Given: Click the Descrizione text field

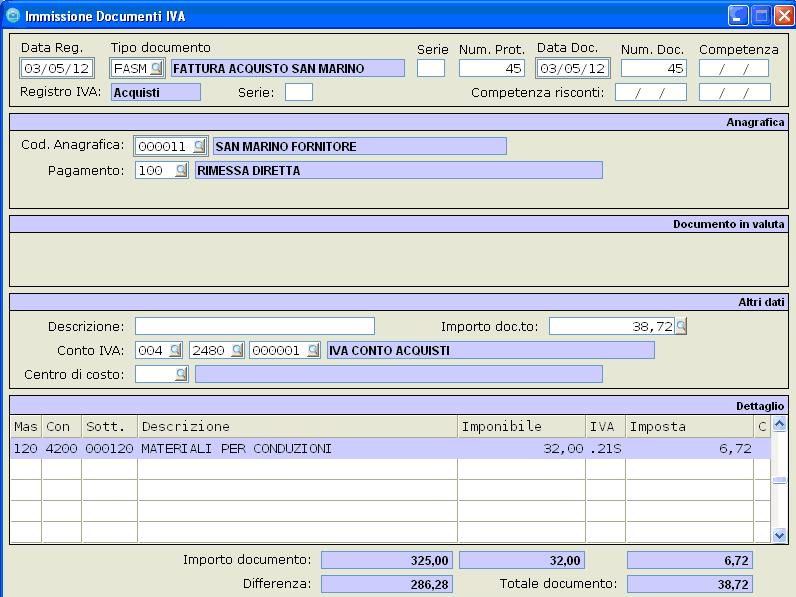Looking at the screenshot, I should click(255, 326).
